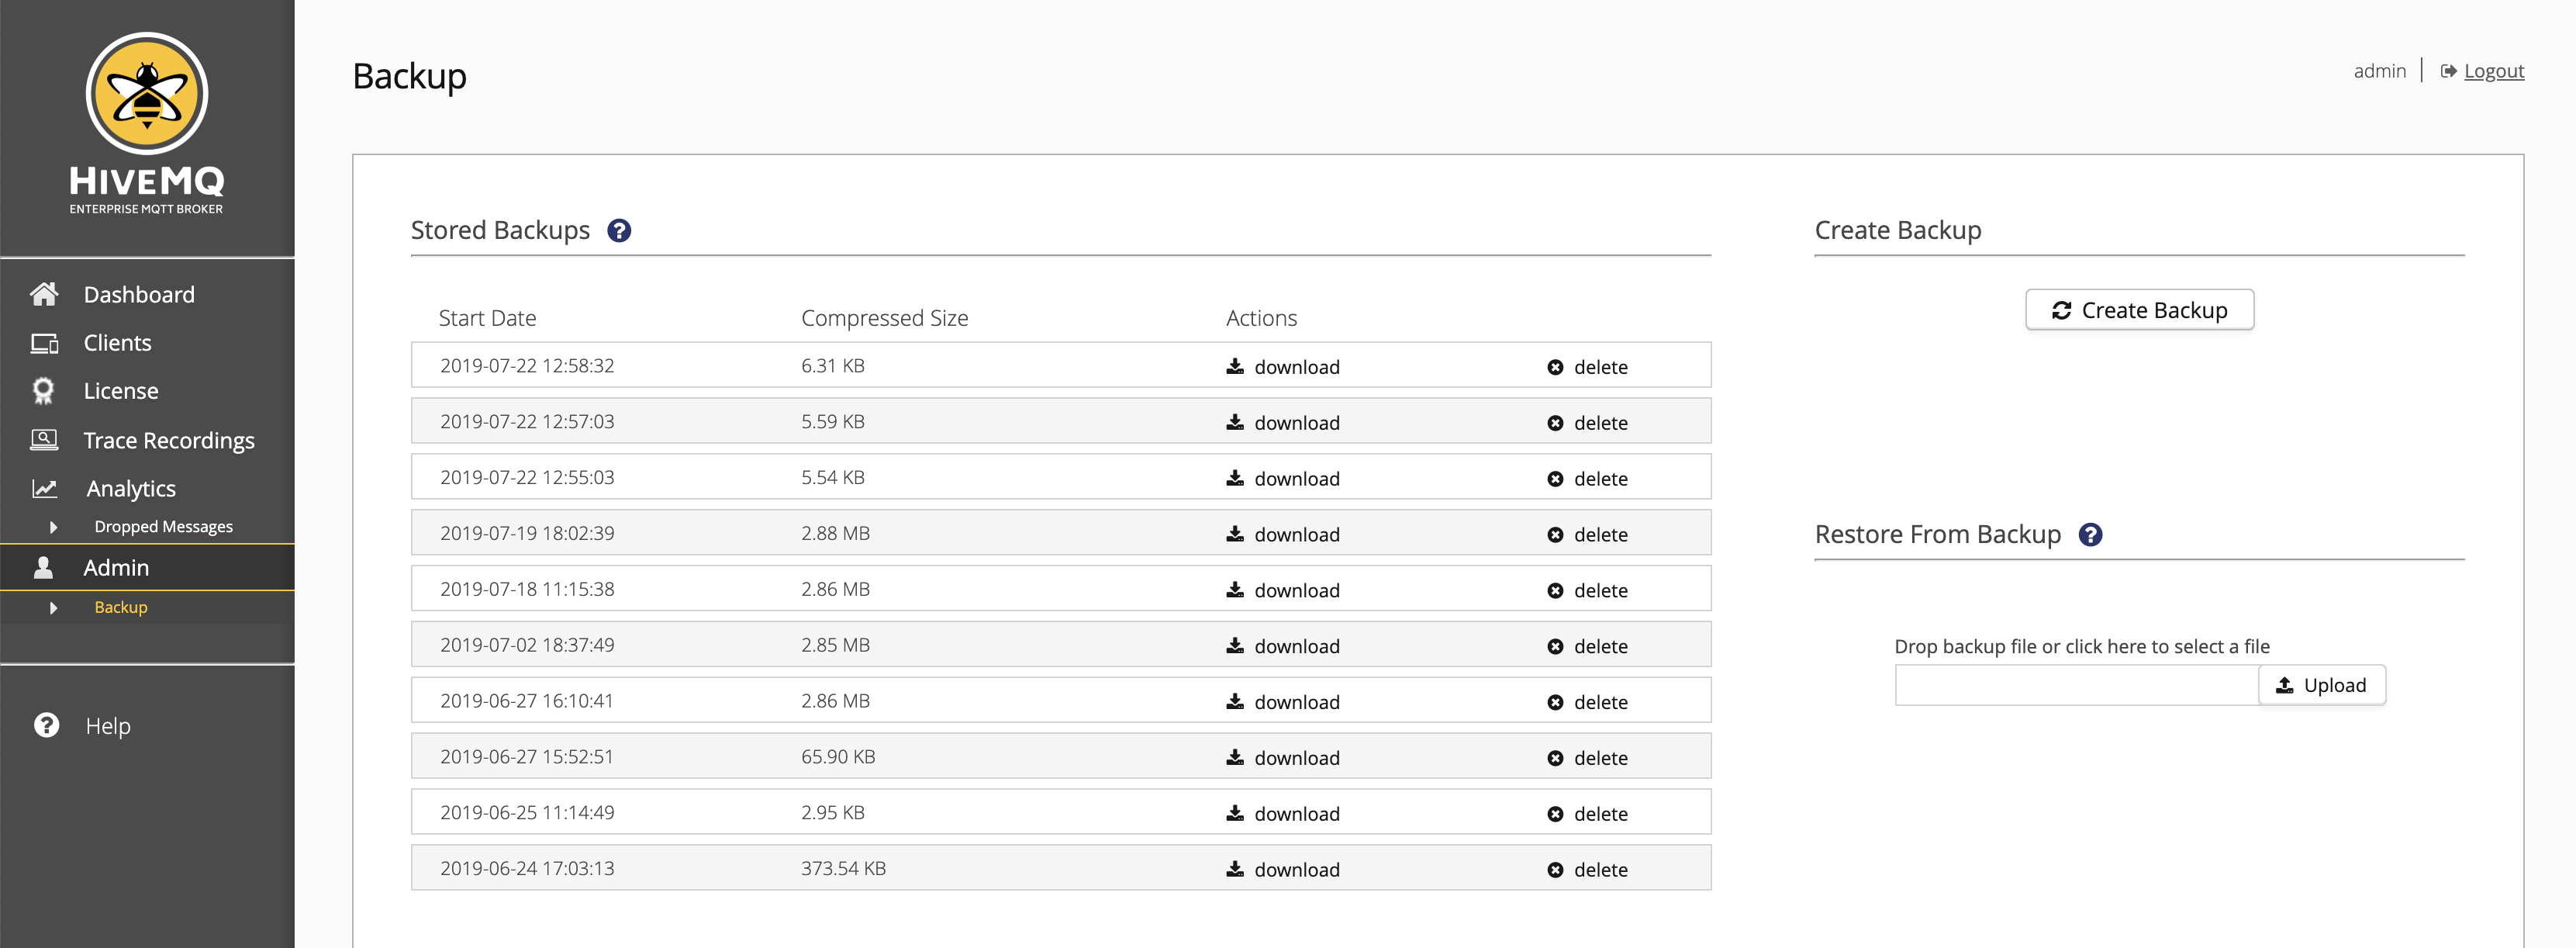Click download icon for 2019-07-22 12:58:32 backup
The image size is (2576, 948).
[x=1235, y=367]
